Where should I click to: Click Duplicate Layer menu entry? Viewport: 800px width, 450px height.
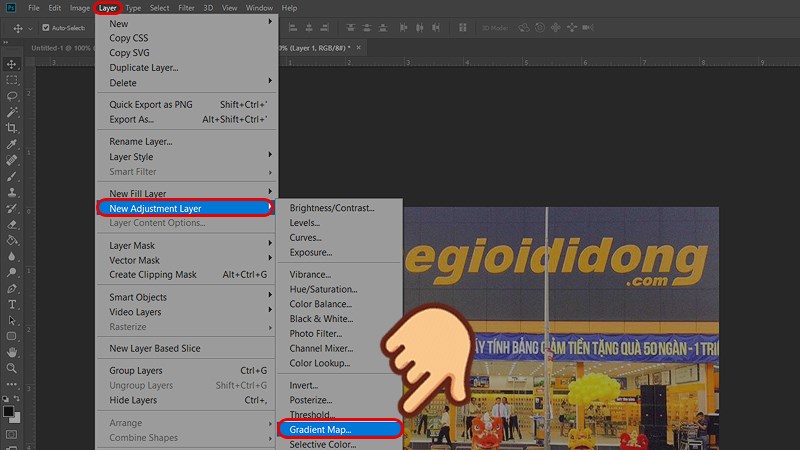[143, 67]
